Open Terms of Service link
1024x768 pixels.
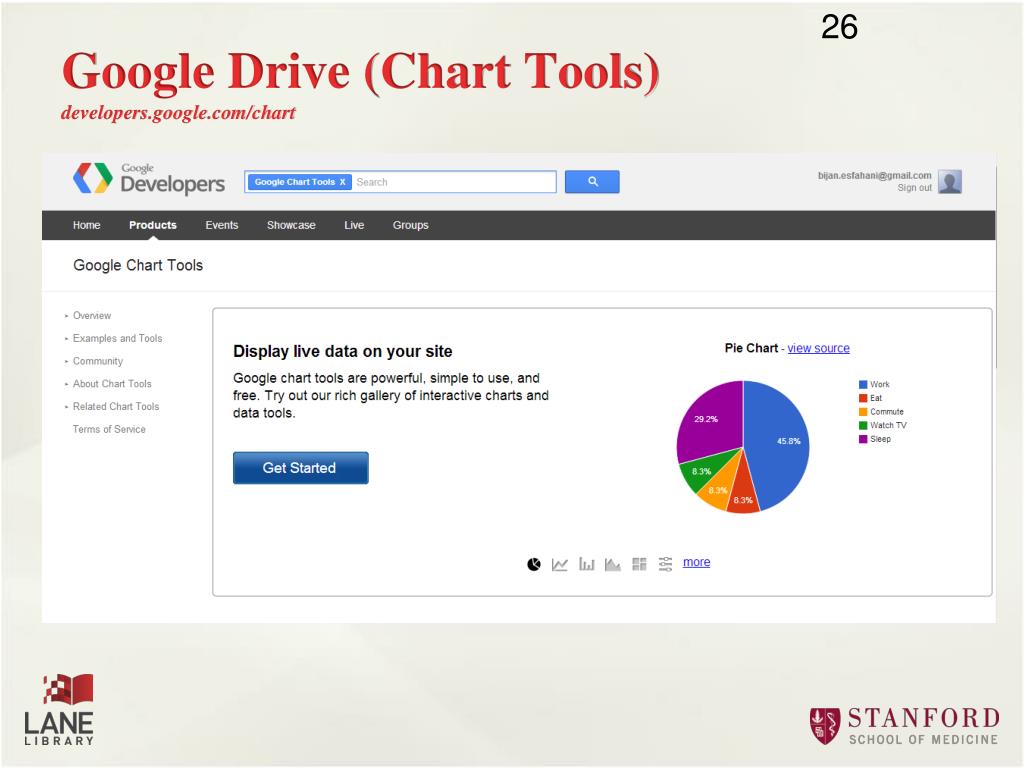109,429
